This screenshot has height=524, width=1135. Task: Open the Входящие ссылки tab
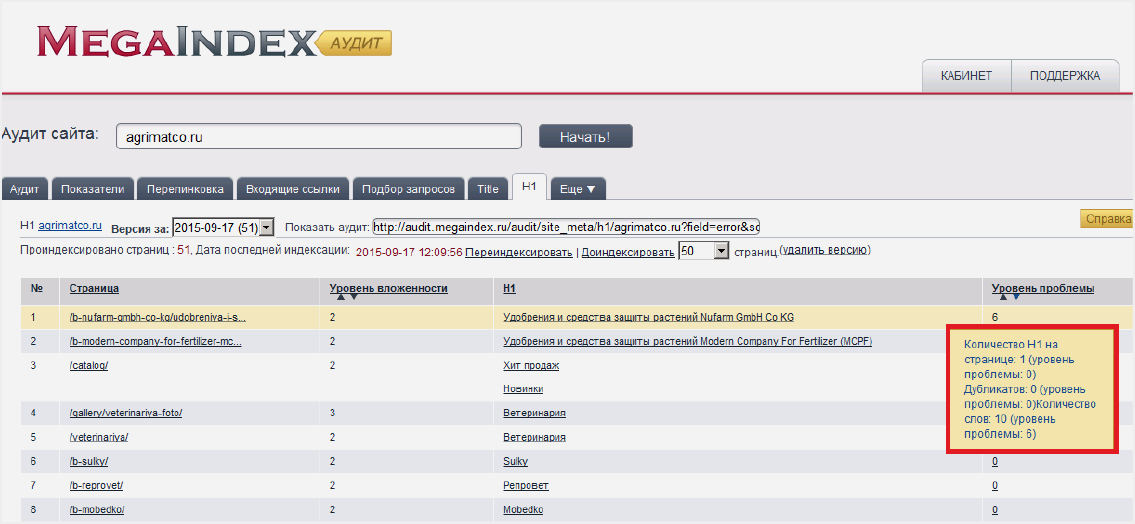point(293,189)
